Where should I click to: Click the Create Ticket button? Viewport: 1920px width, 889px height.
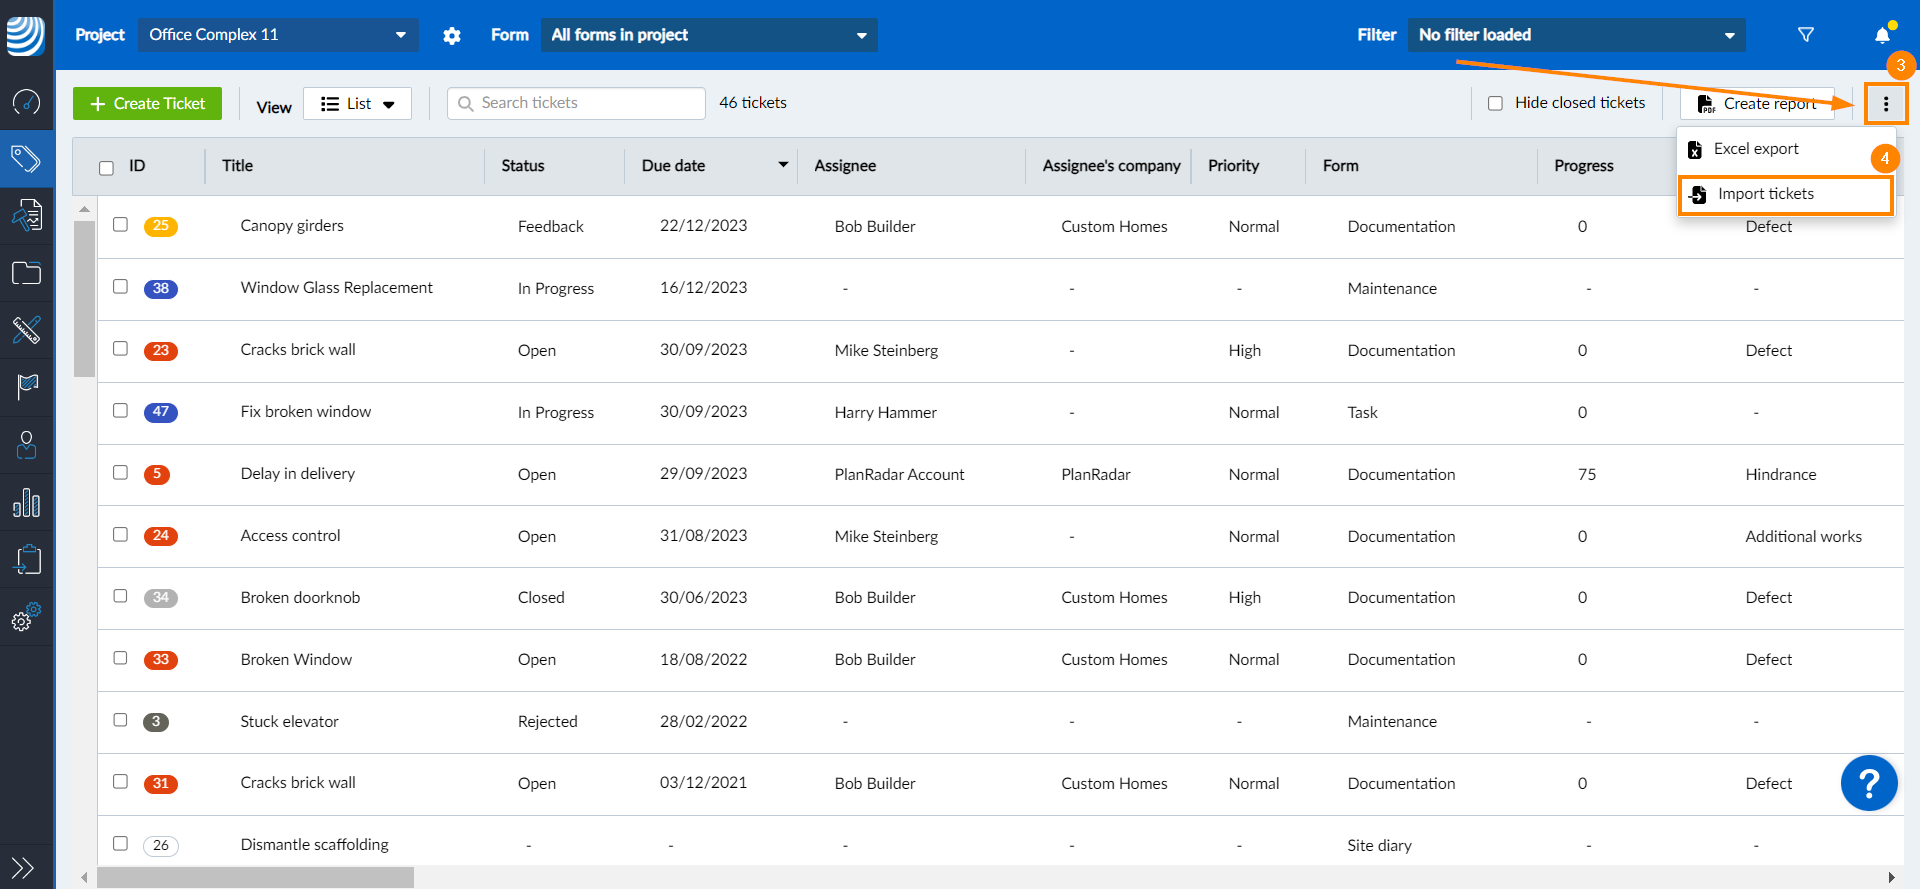tap(148, 103)
